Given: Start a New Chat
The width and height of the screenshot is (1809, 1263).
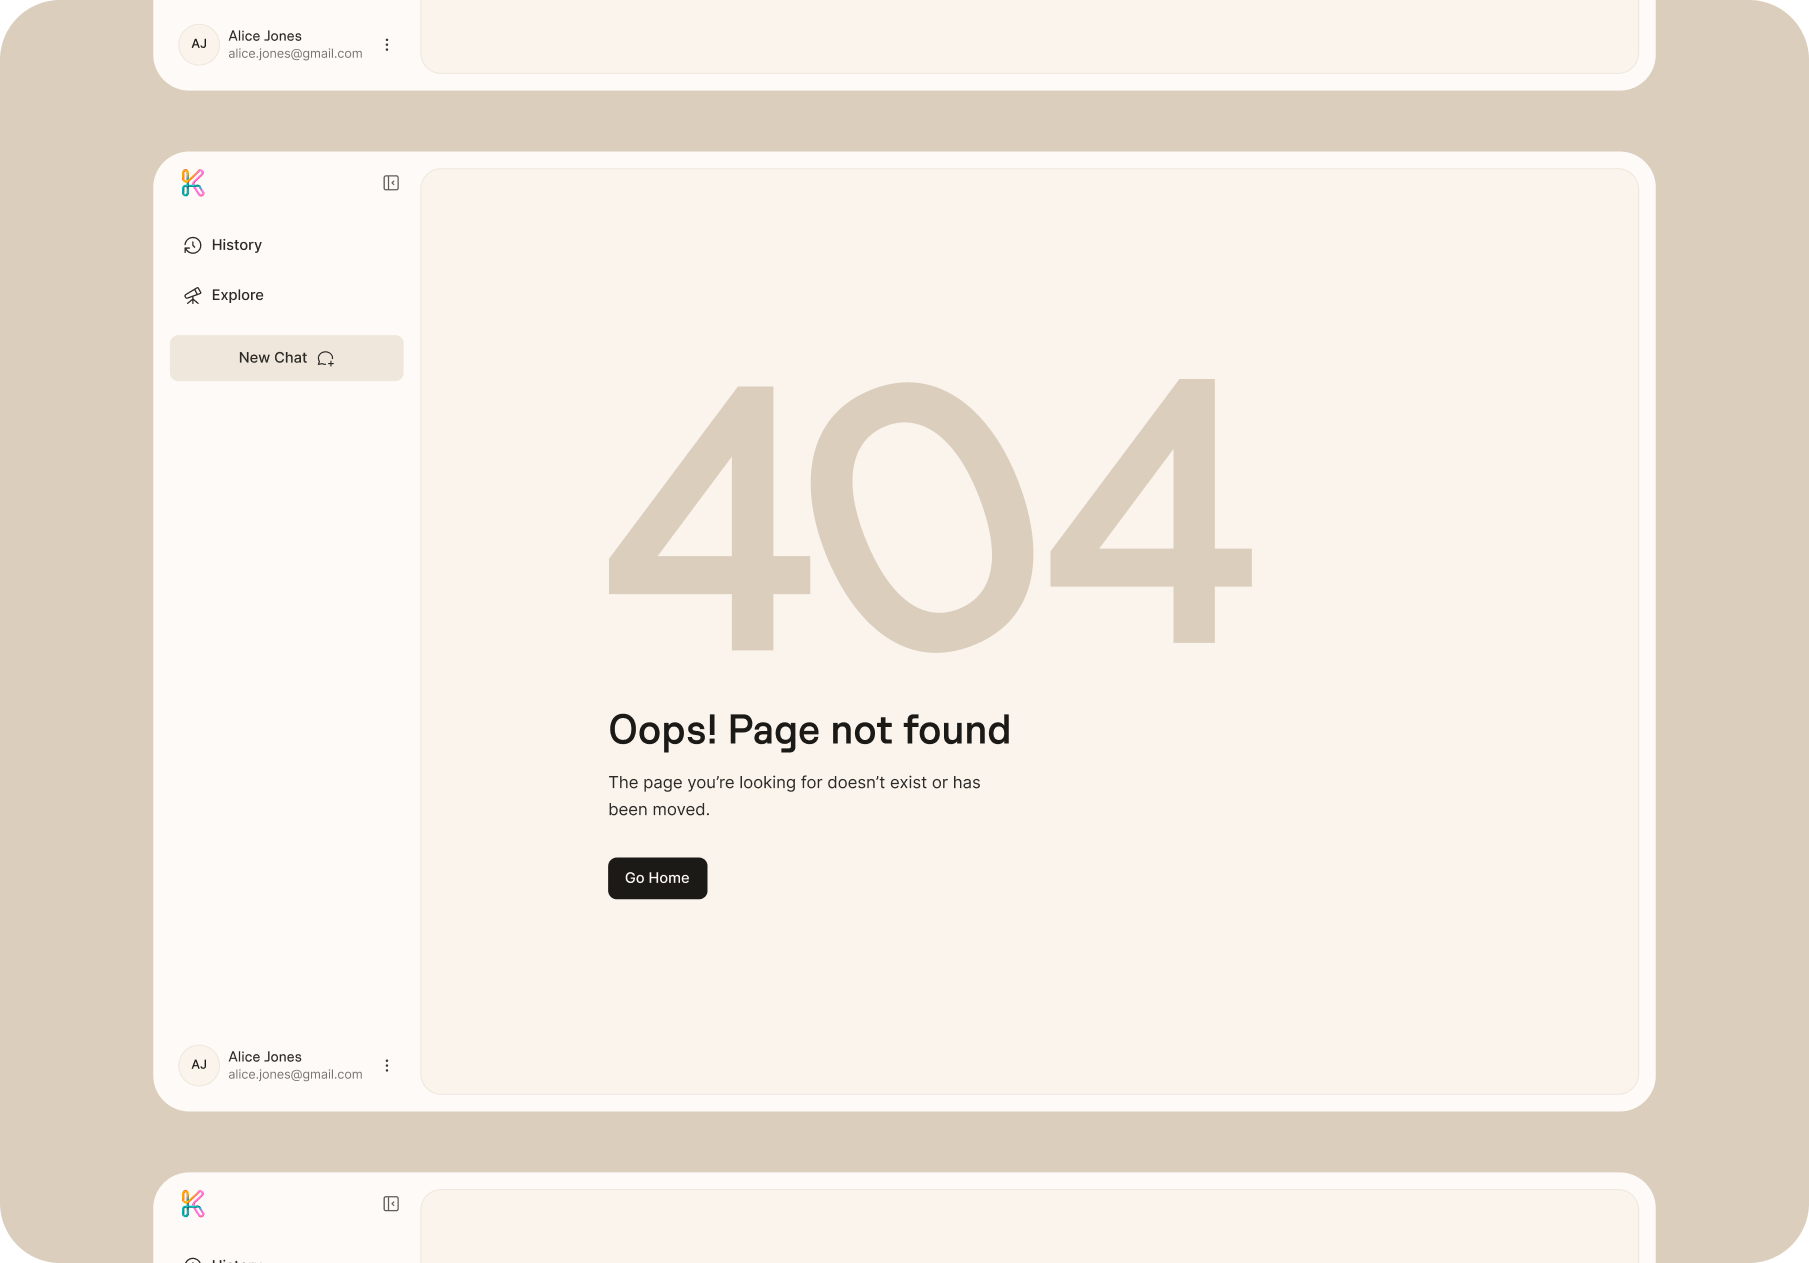Looking at the screenshot, I should click(286, 358).
